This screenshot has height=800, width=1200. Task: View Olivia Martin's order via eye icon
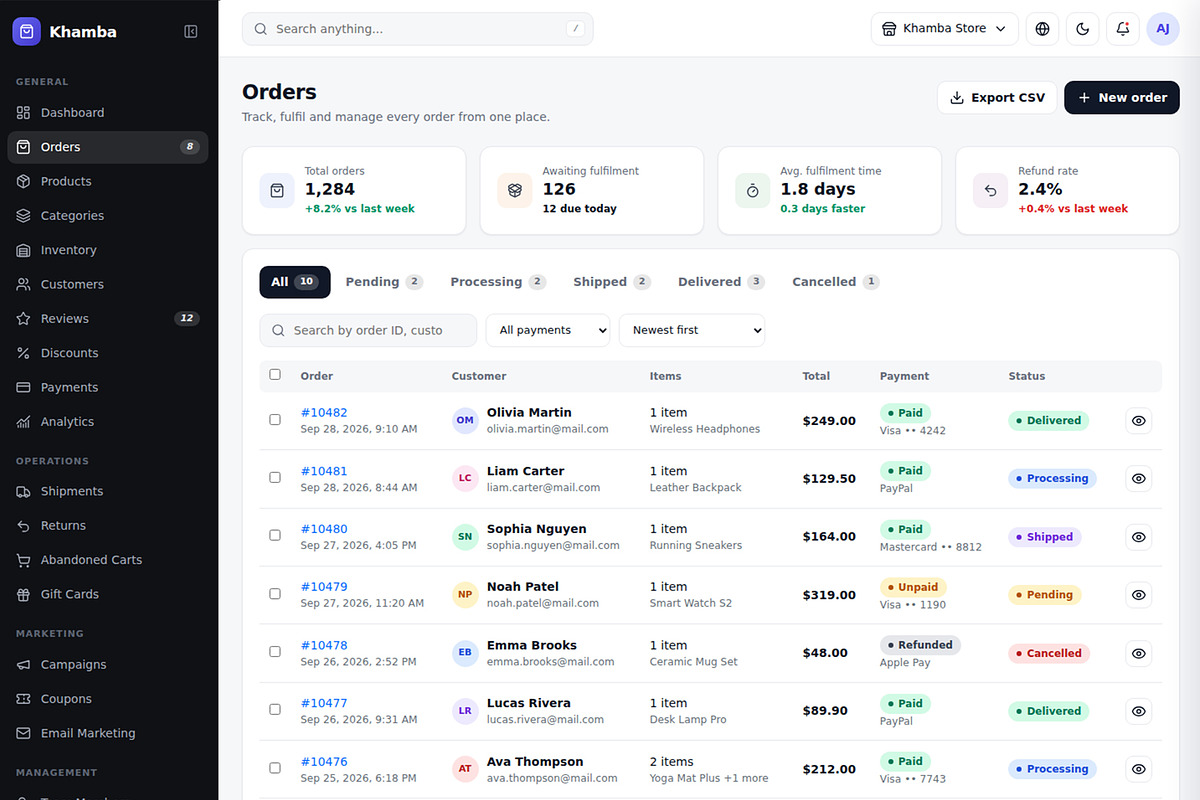1138,421
